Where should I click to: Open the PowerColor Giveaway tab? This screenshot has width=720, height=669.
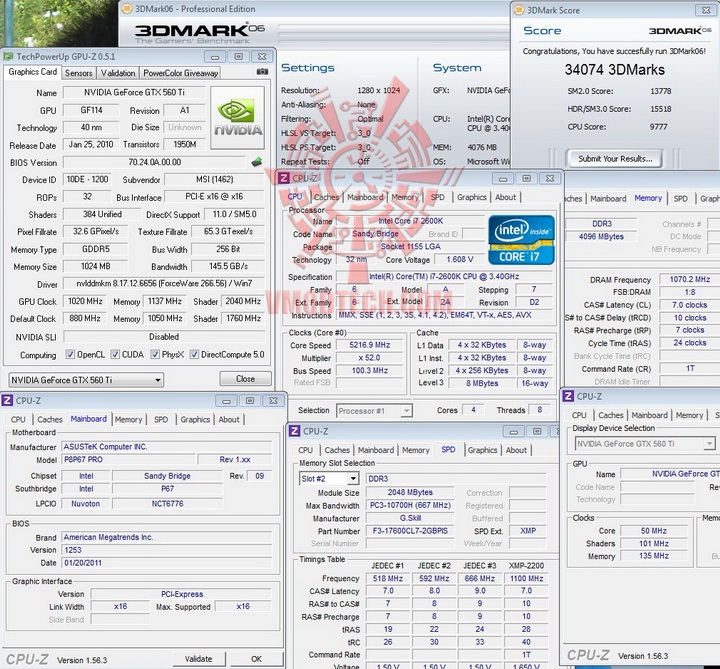[x=180, y=73]
